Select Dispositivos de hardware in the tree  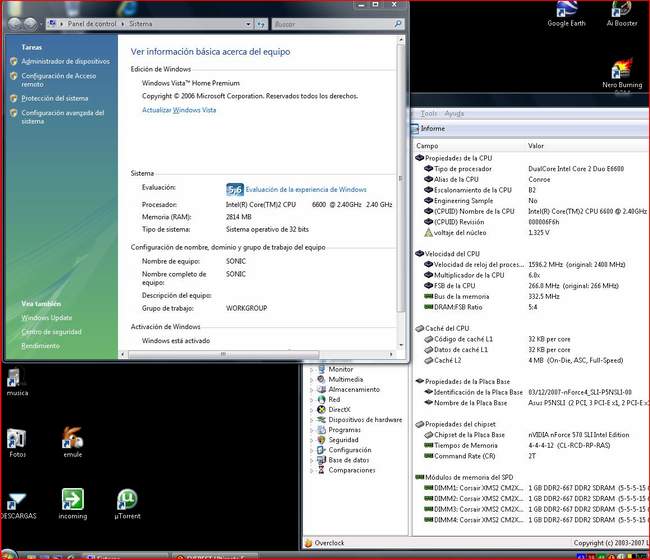click(365, 420)
